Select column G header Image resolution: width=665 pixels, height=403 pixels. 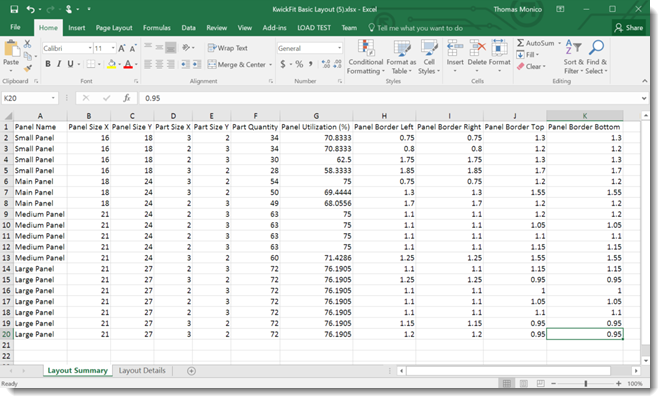(x=316, y=116)
